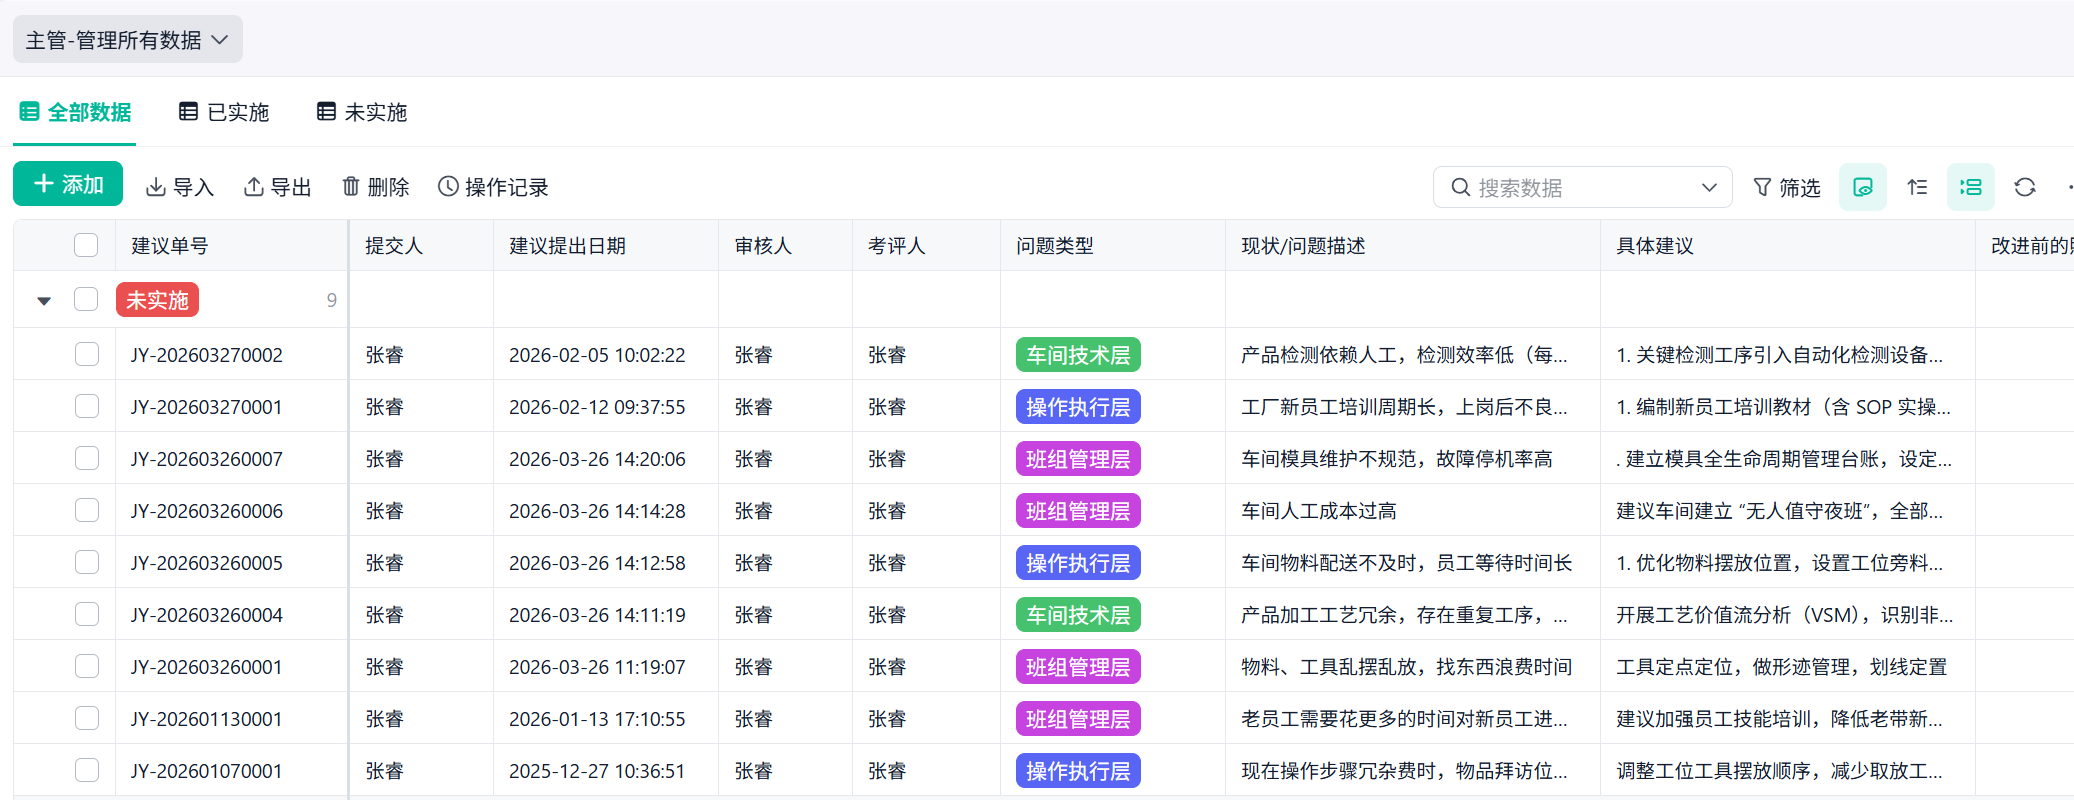This screenshot has height=800, width=2074.
Task: Open 操作记录 history
Action: pos(493,187)
